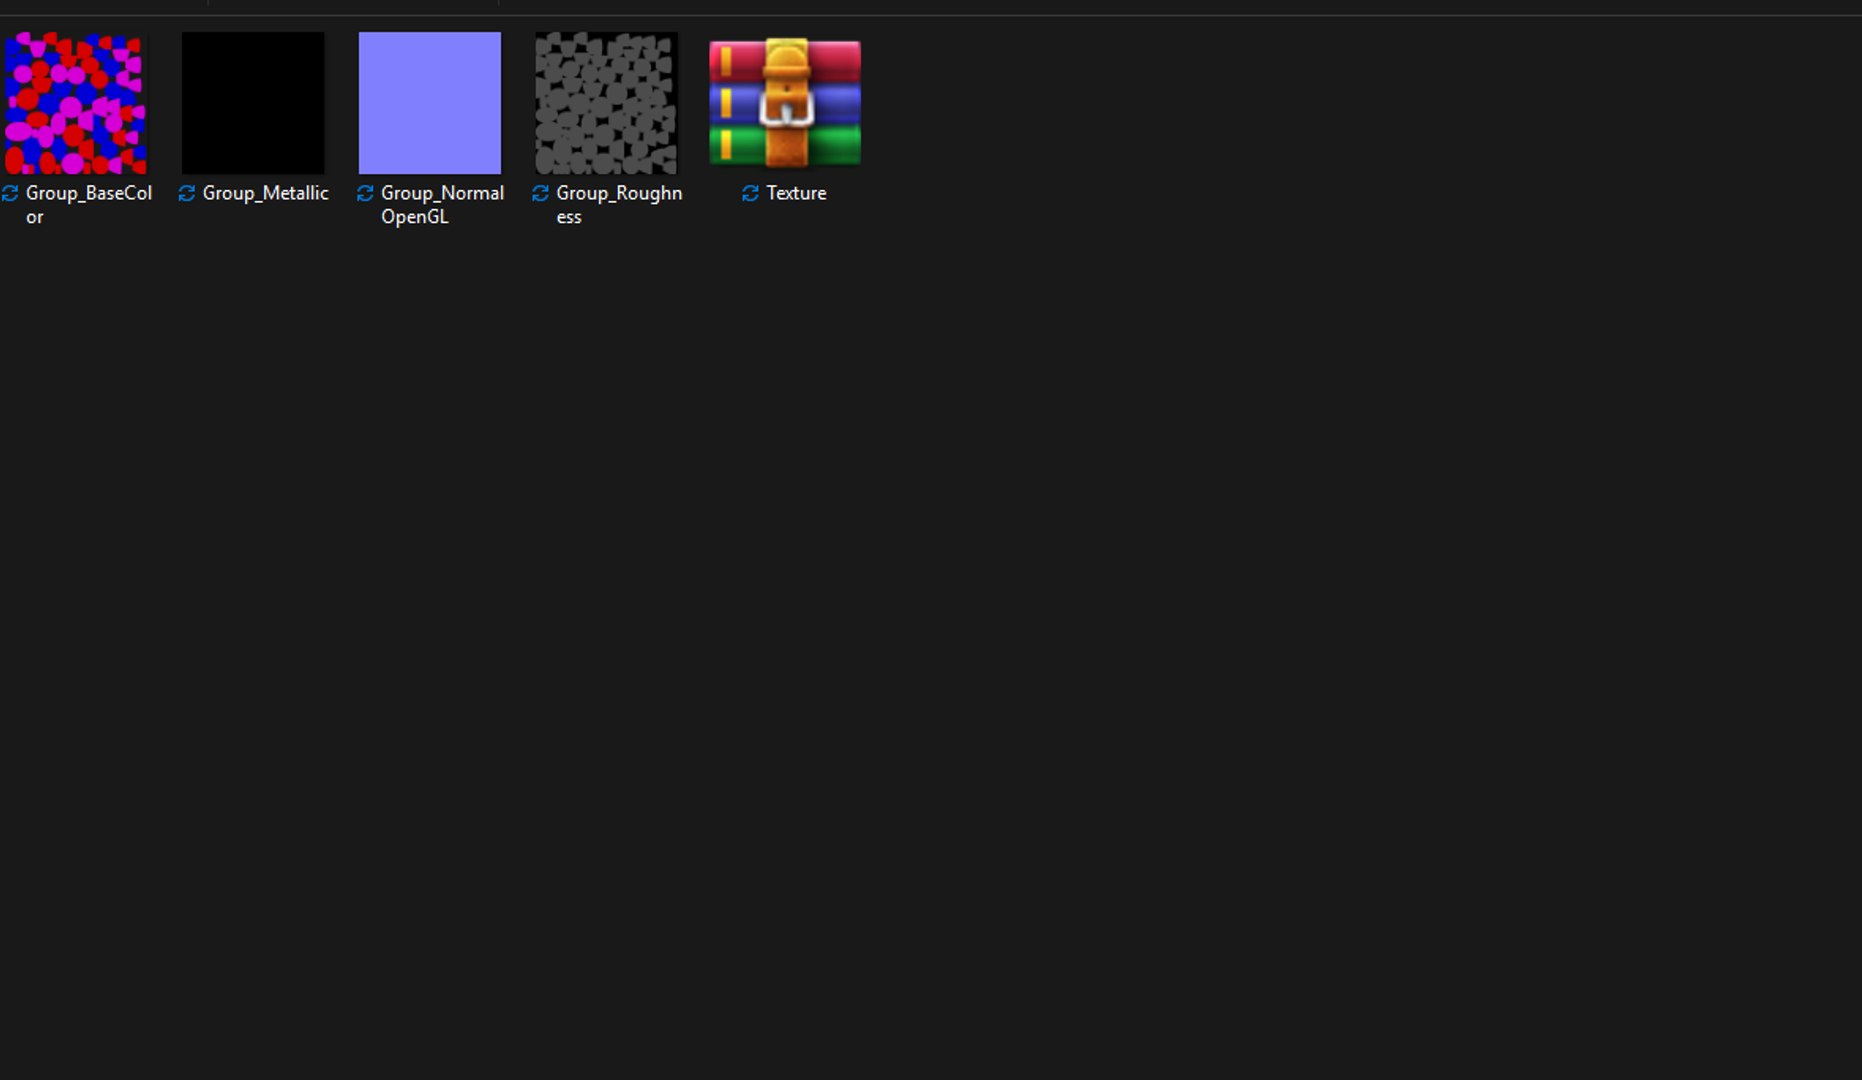Image resolution: width=1862 pixels, height=1080 pixels.
Task: Click the first divider in the header strip
Action: pyautogui.click(x=208, y=3)
